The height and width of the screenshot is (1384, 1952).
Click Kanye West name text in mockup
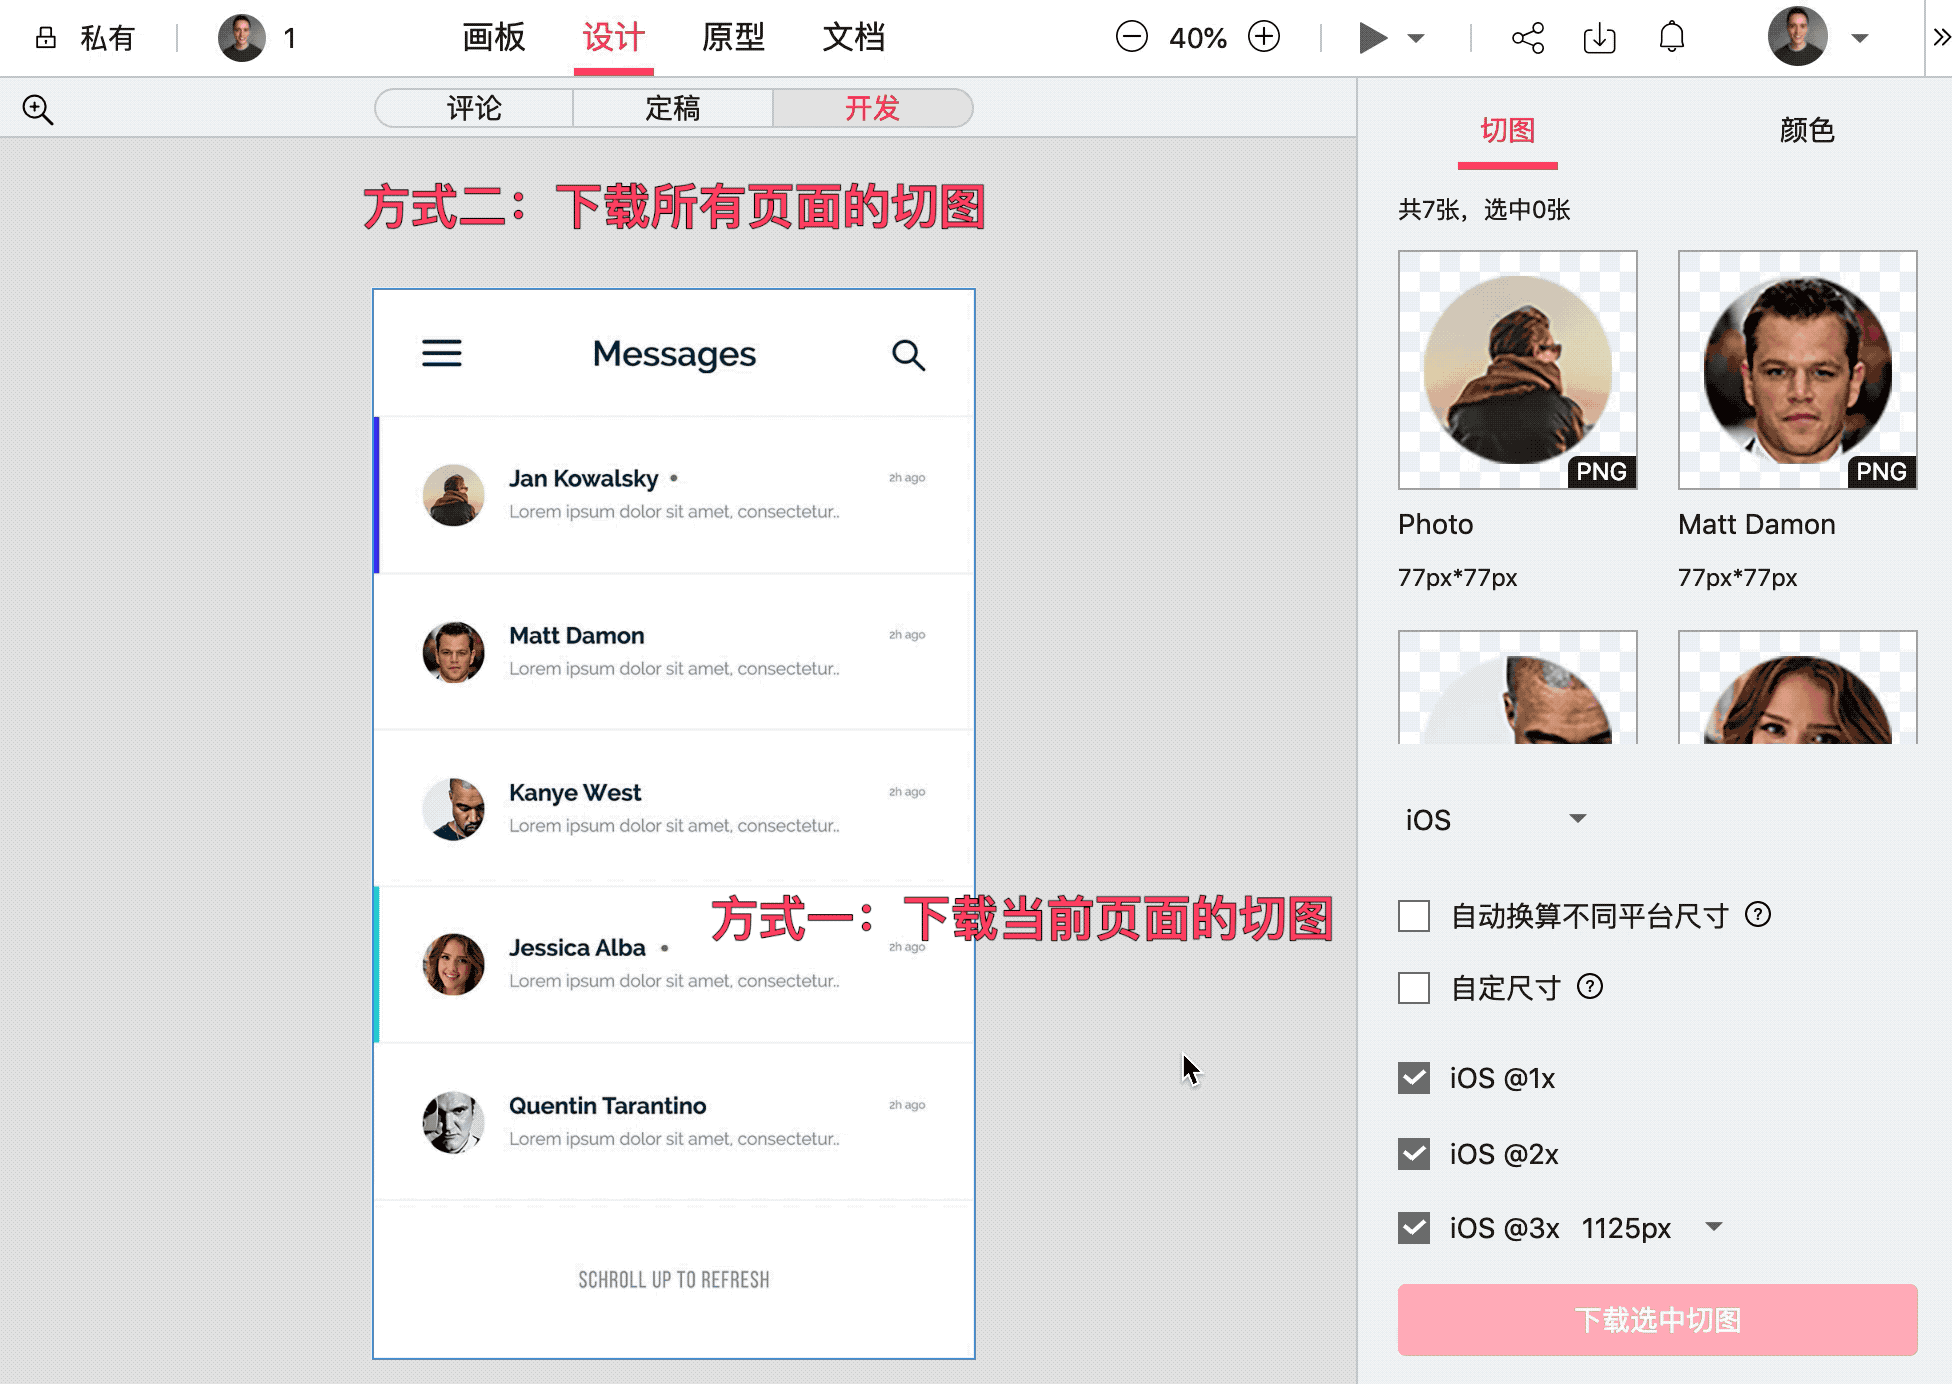pyautogui.click(x=575, y=793)
